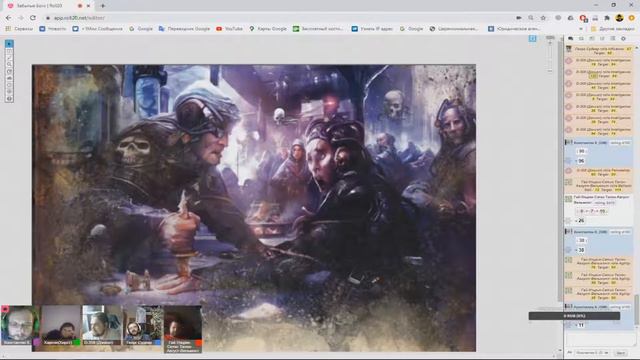The height and width of the screenshot is (360, 640).
Task: Click the roll result 38 in chat
Action: [x=581, y=250]
